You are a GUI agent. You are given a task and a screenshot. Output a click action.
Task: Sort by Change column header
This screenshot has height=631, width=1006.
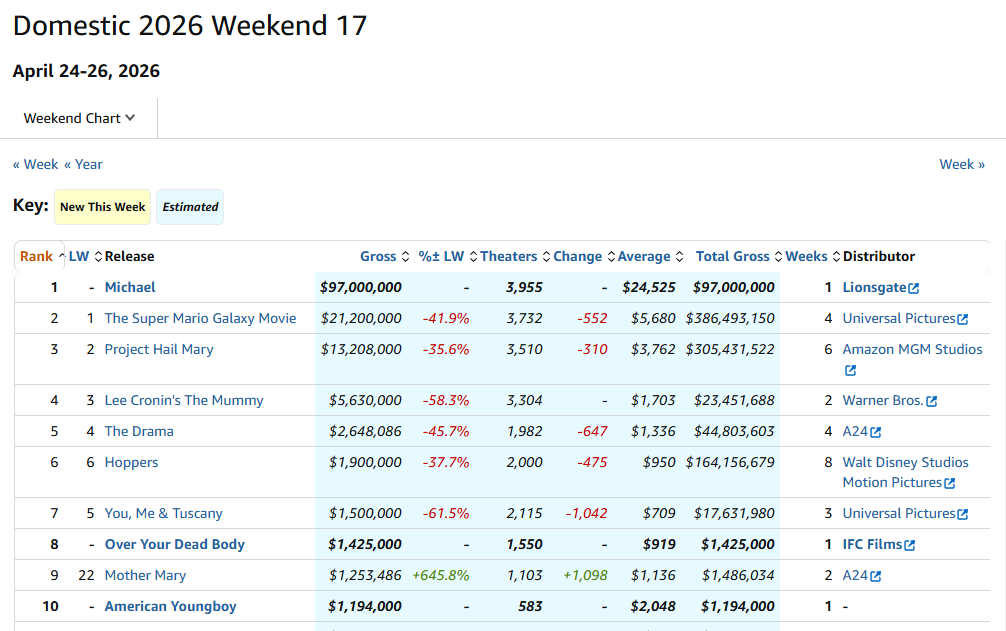(577, 257)
